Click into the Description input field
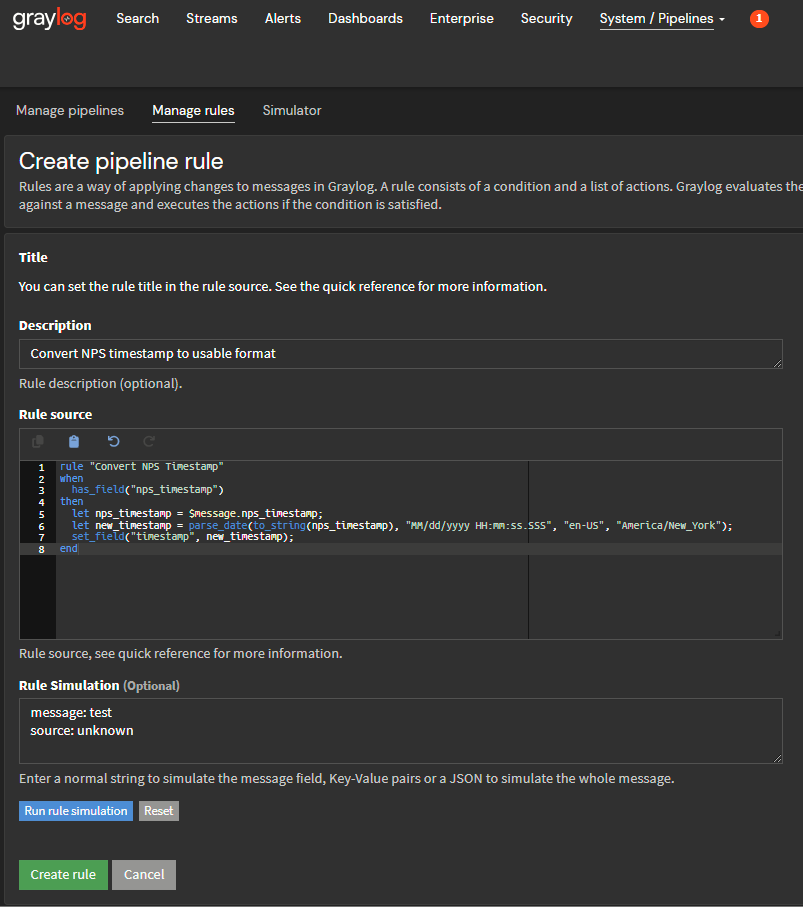803x907 pixels. (400, 354)
